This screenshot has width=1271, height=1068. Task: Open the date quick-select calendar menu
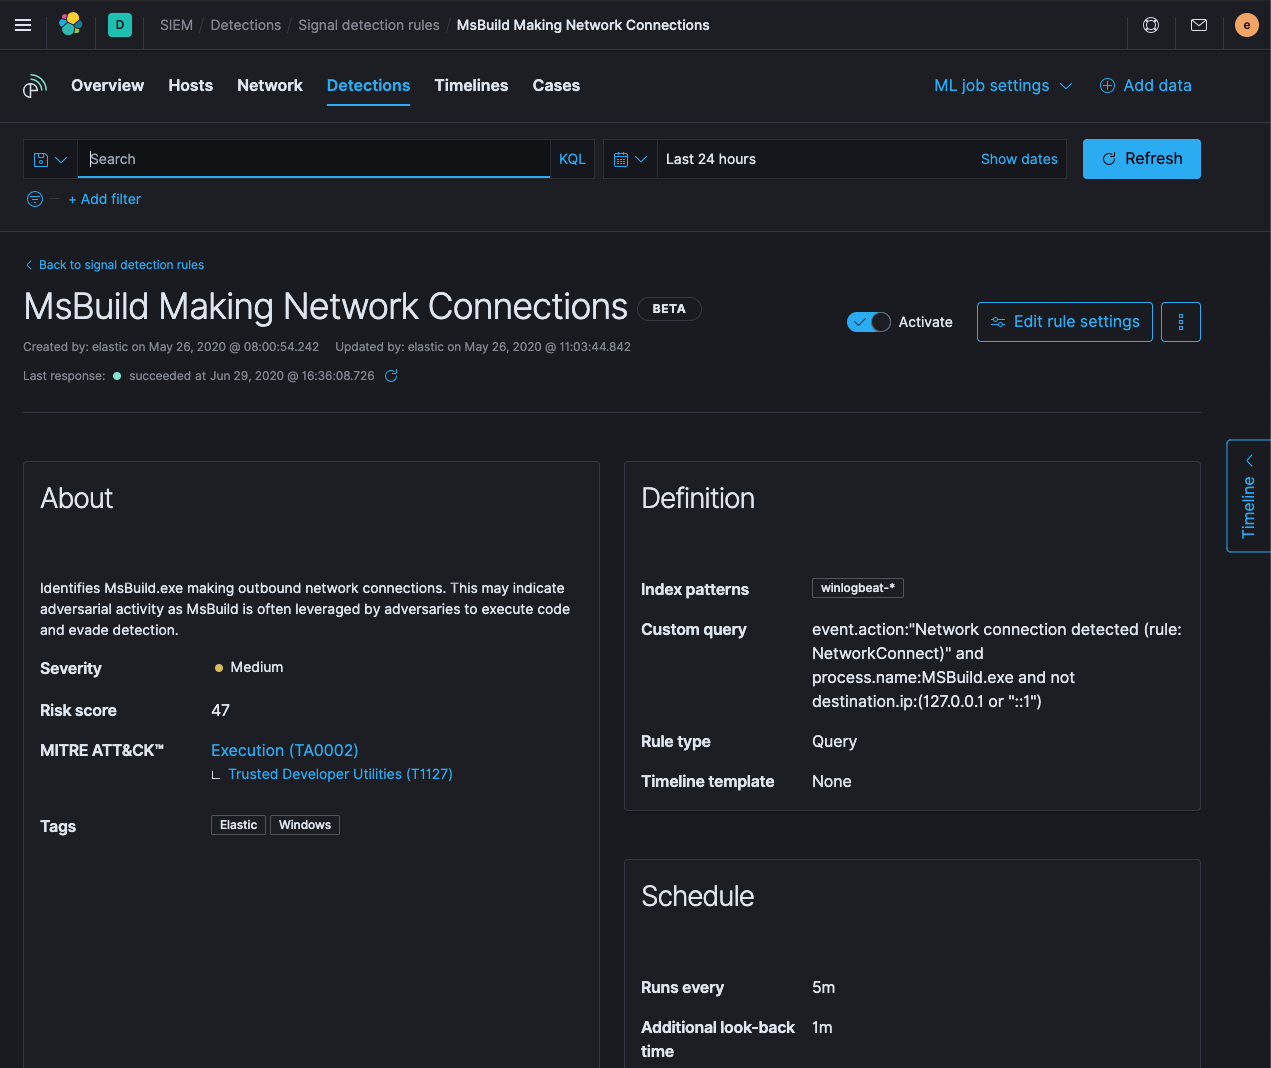click(x=630, y=159)
